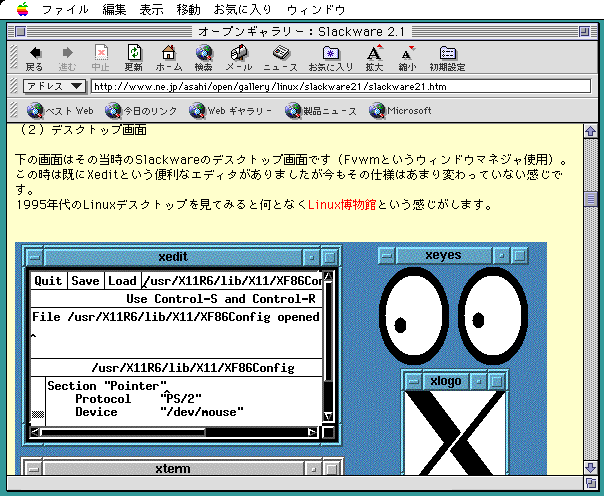Click xedit filename path field
The width and height of the screenshot is (604, 496).
(232, 280)
